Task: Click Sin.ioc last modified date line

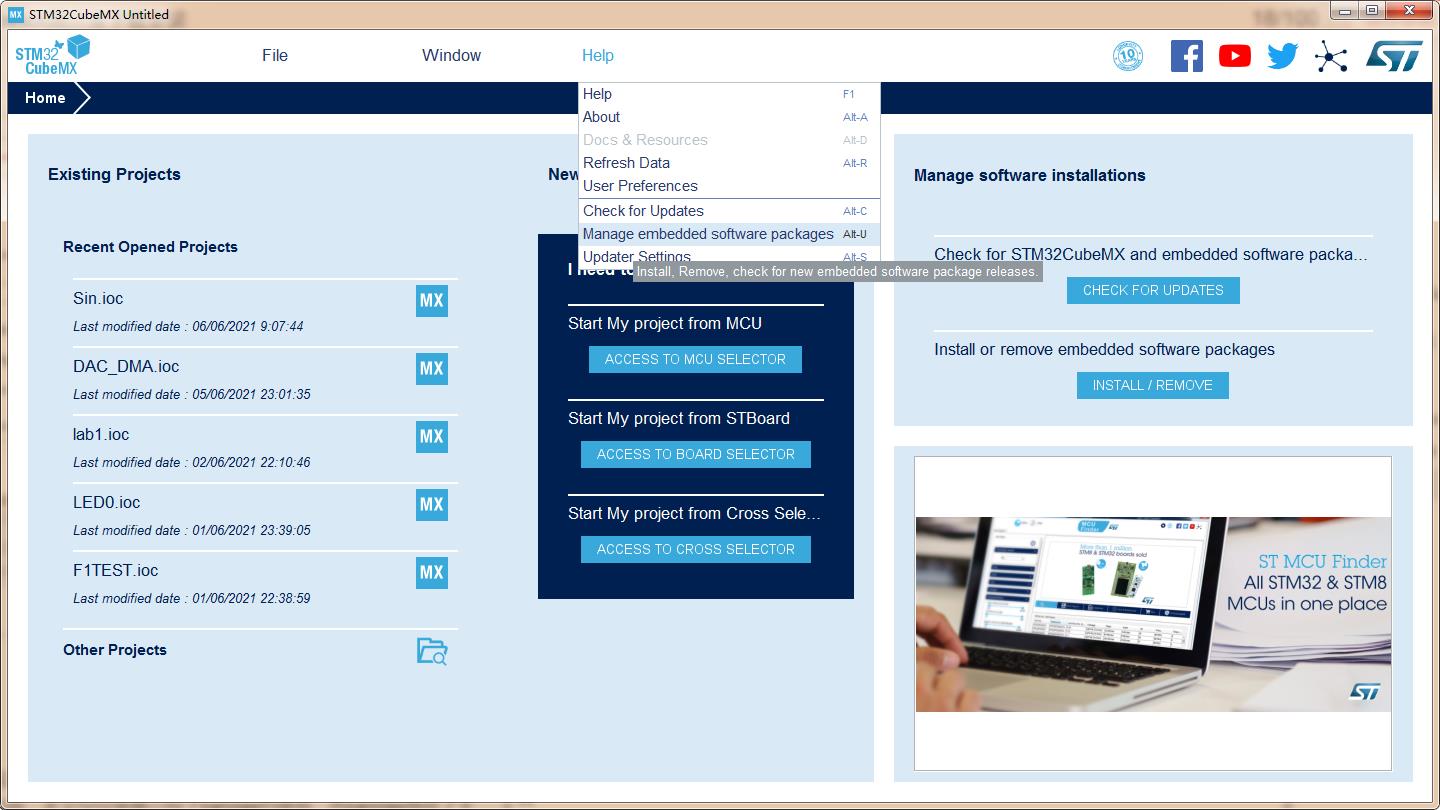Action: click(x=188, y=326)
